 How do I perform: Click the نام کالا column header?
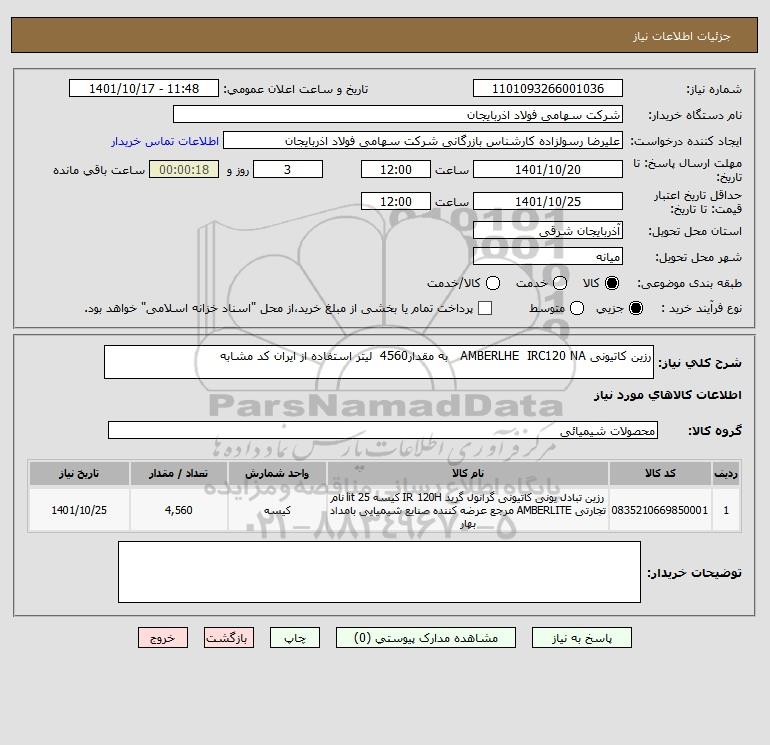468,473
